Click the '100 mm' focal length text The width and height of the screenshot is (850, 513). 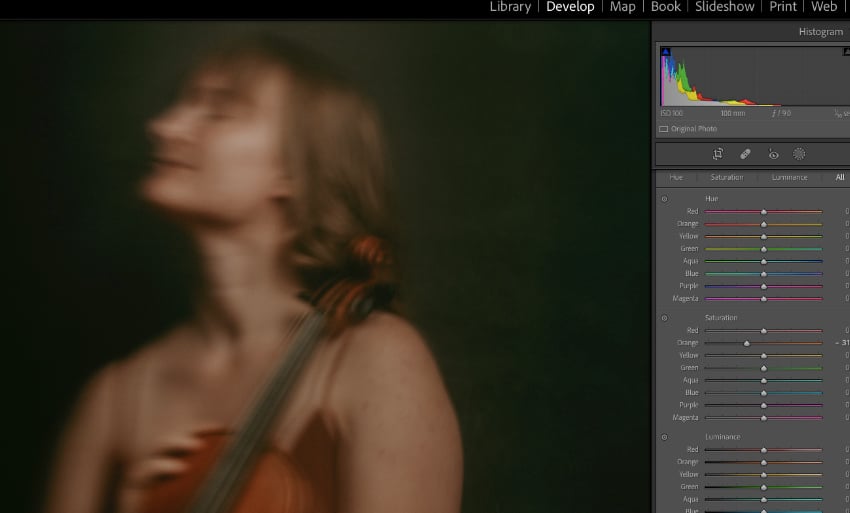[733, 113]
